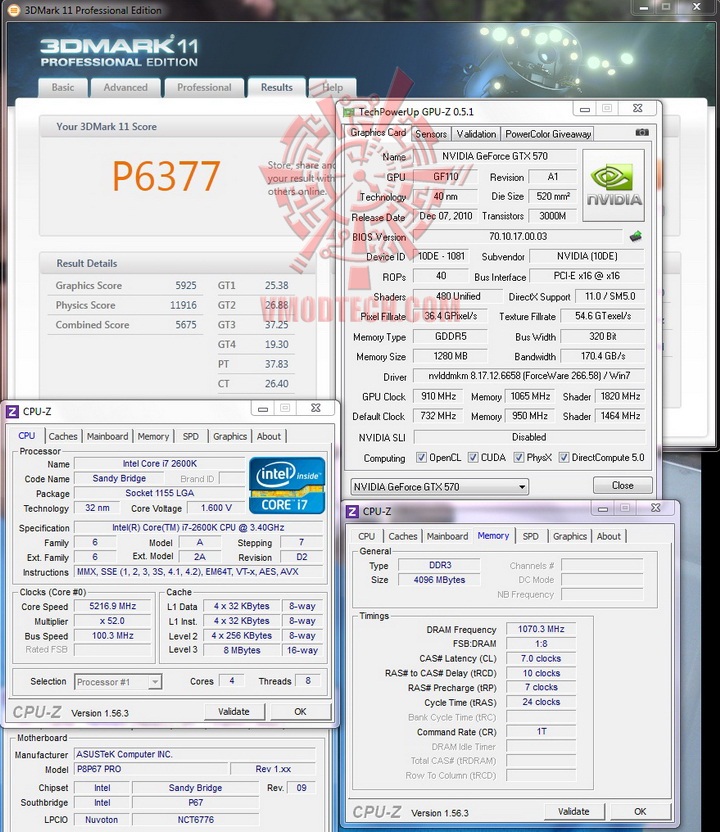
Task: Click the Physics Score value 11916
Action: point(183,305)
